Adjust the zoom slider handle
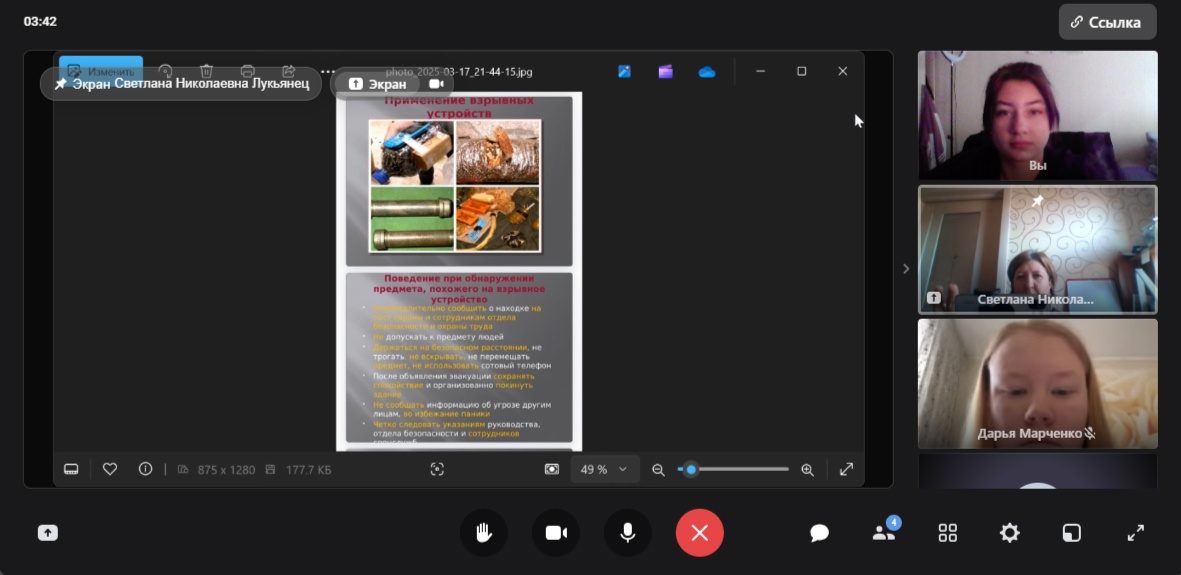1181x575 pixels. pos(691,469)
